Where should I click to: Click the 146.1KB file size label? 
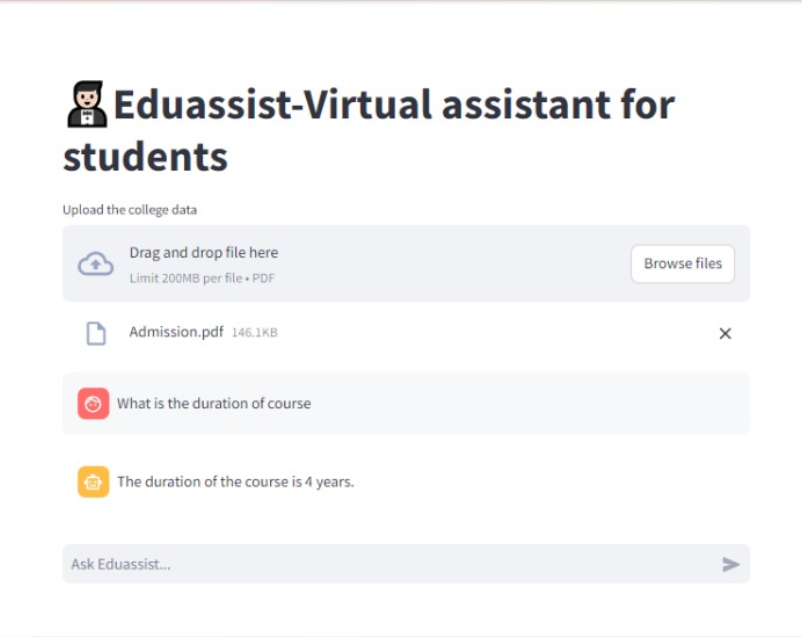click(x=254, y=333)
